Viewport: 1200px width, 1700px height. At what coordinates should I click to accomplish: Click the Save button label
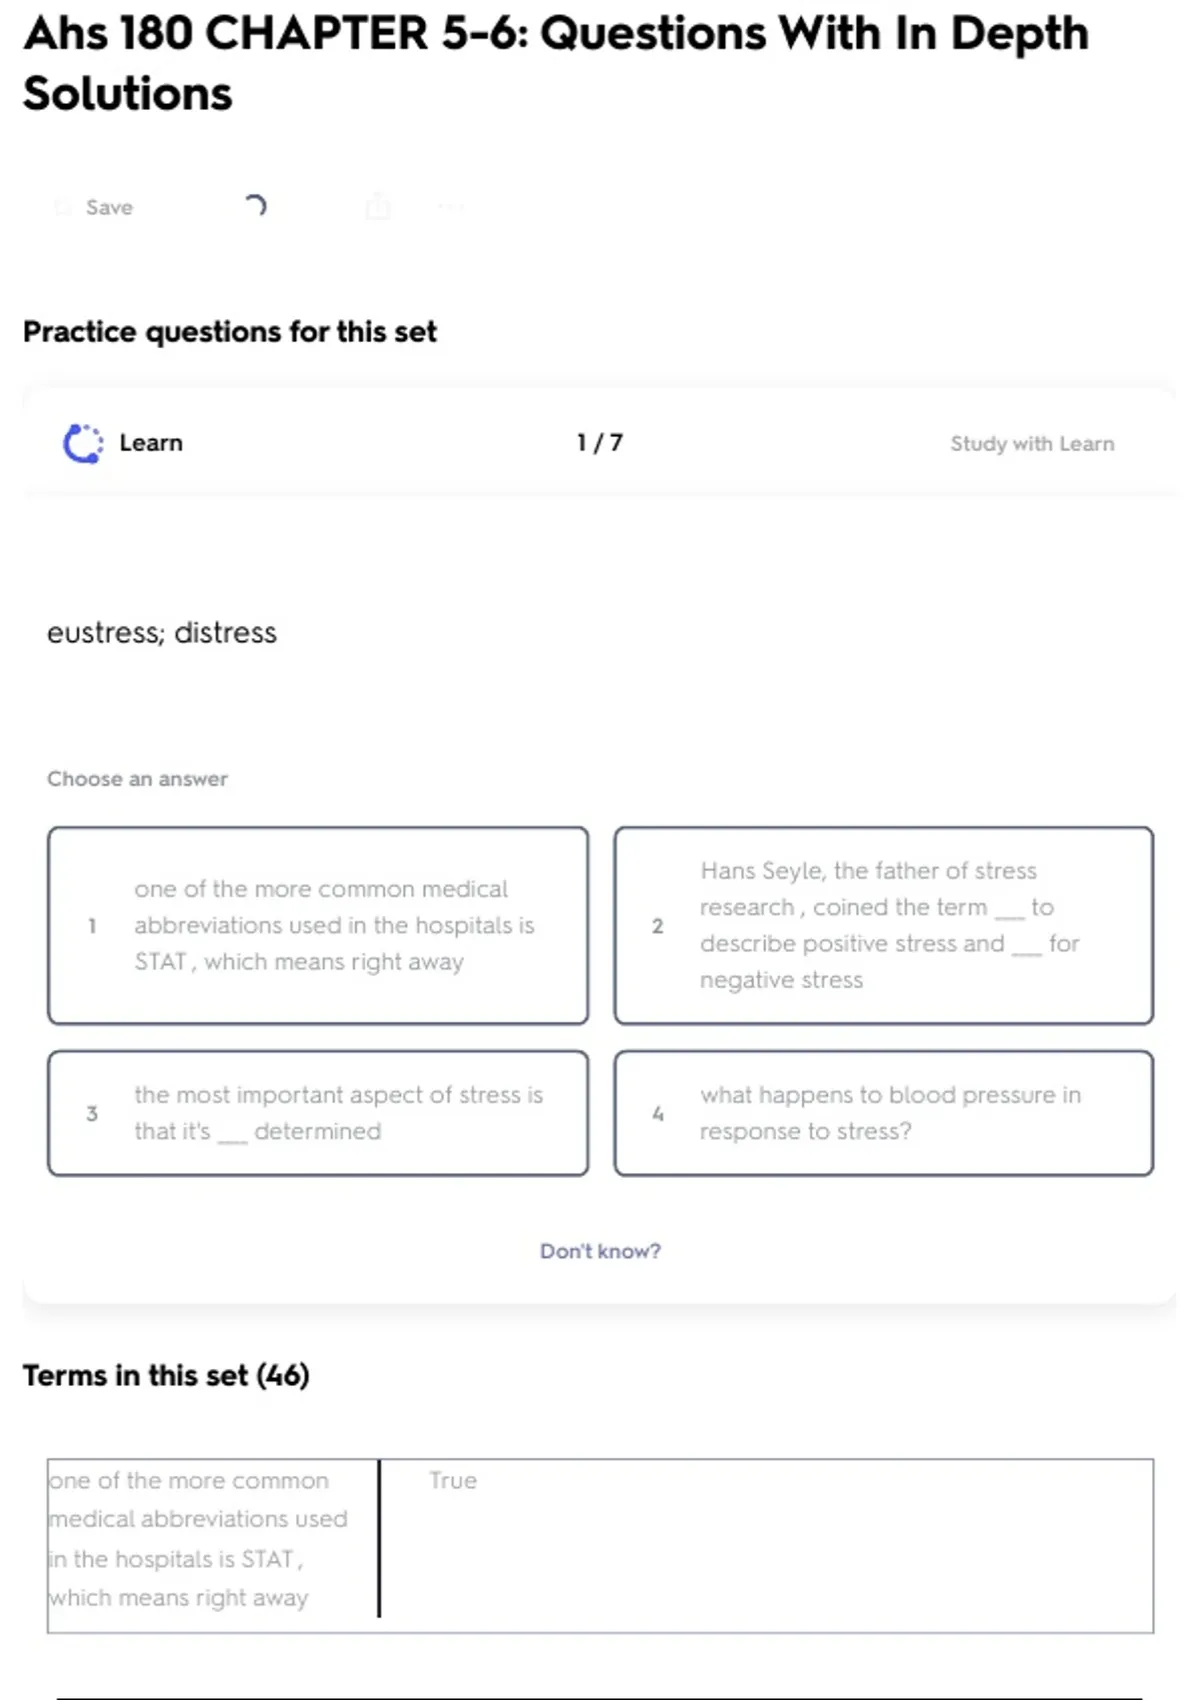(x=109, y=207)
